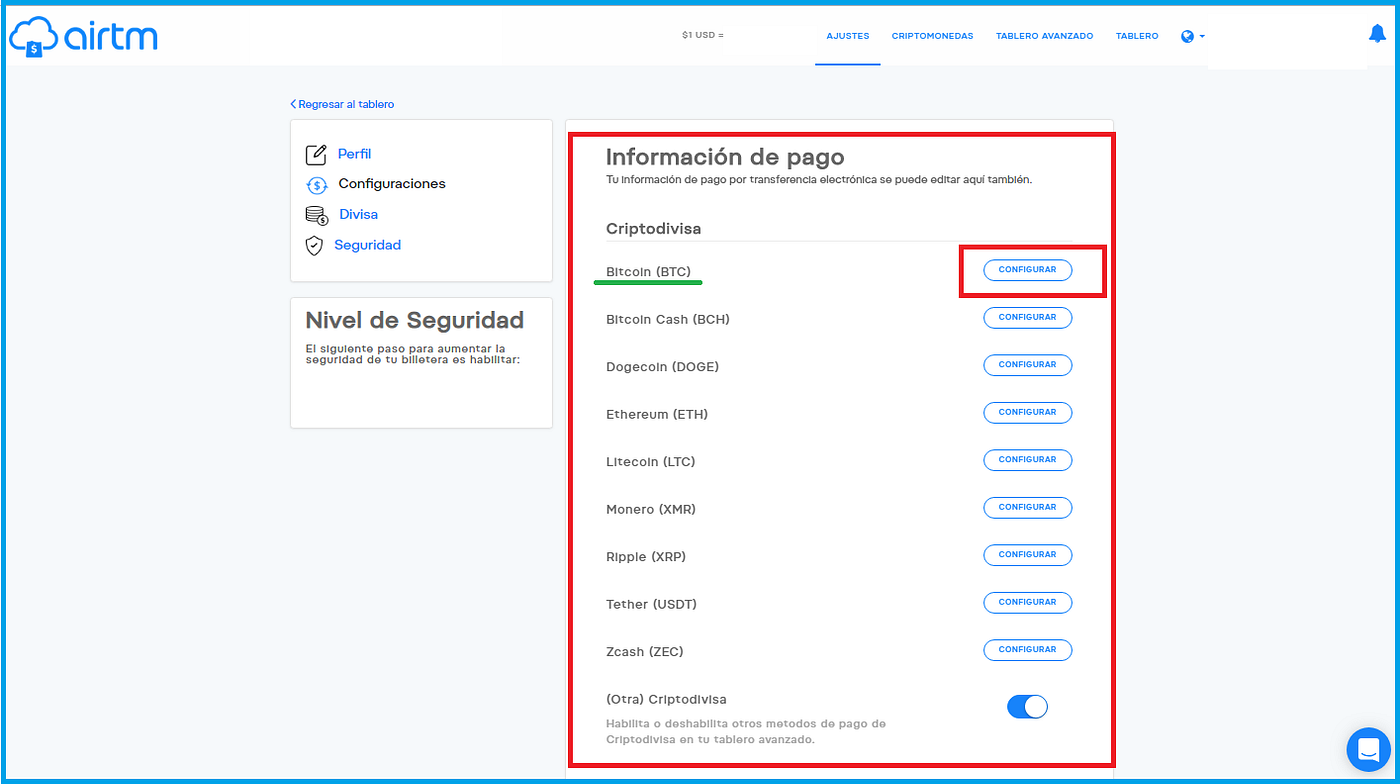
Task: Click the Seguridad shield icon
Action: [314, 245]
